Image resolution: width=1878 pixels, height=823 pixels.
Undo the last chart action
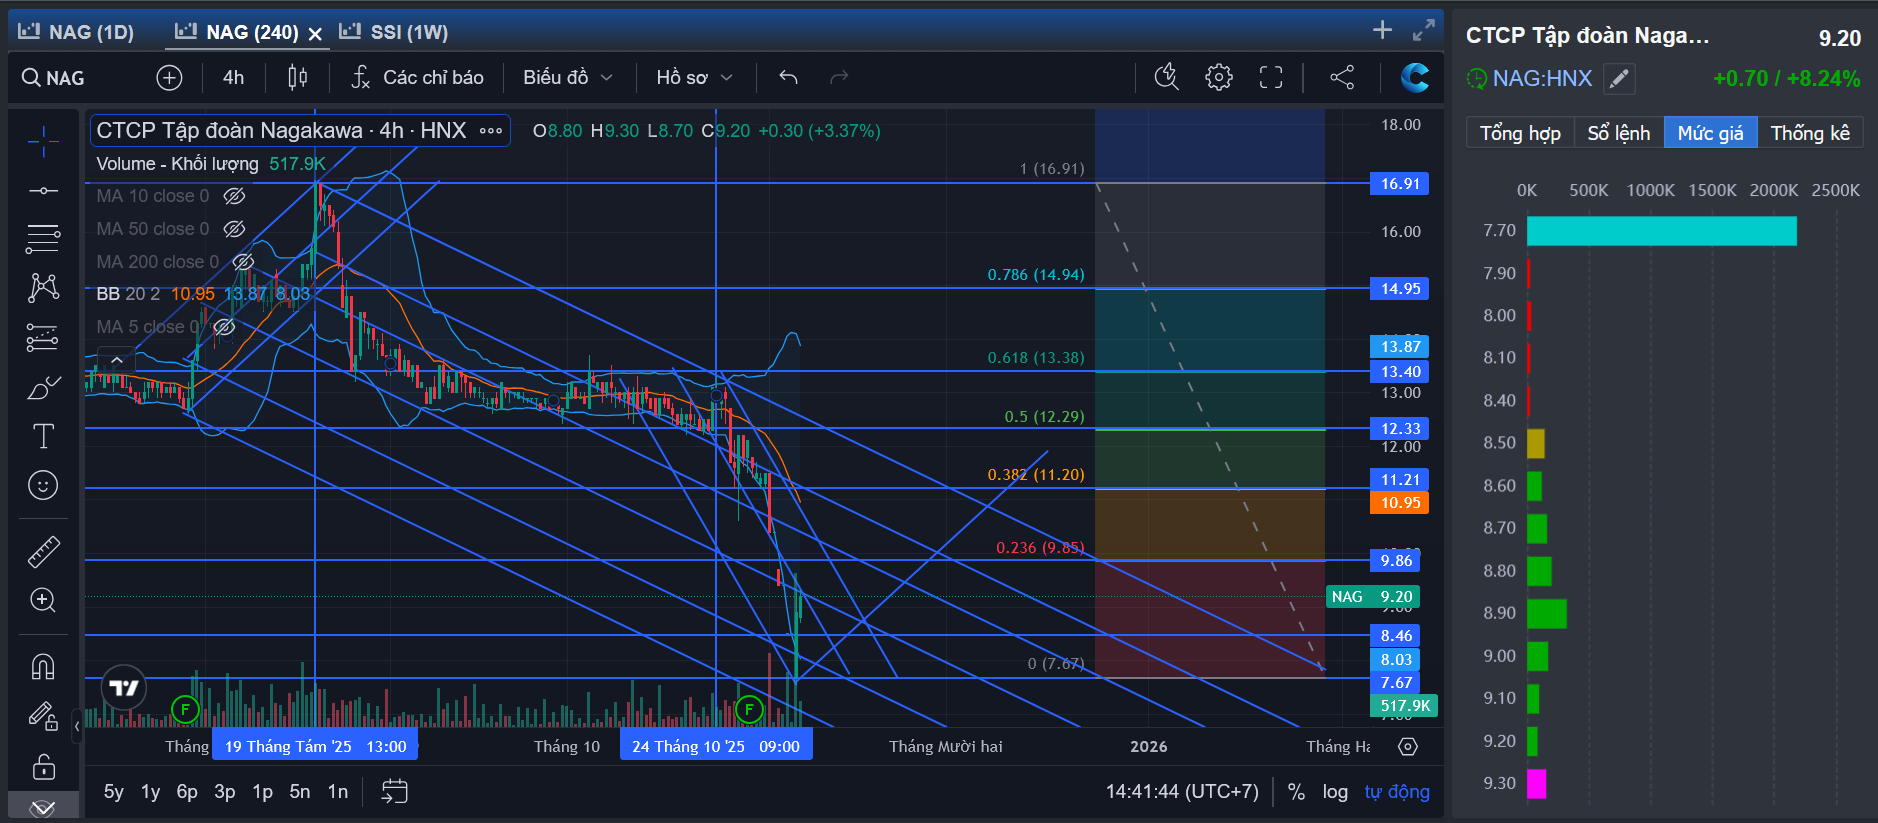(x=788, y=77)
